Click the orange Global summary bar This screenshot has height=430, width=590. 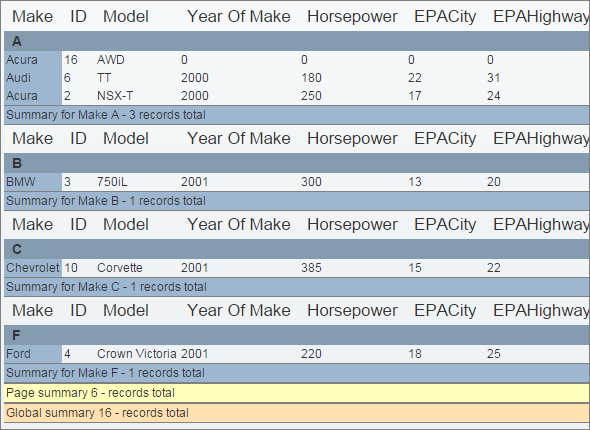pyautogui.click(x=297, y=413)
